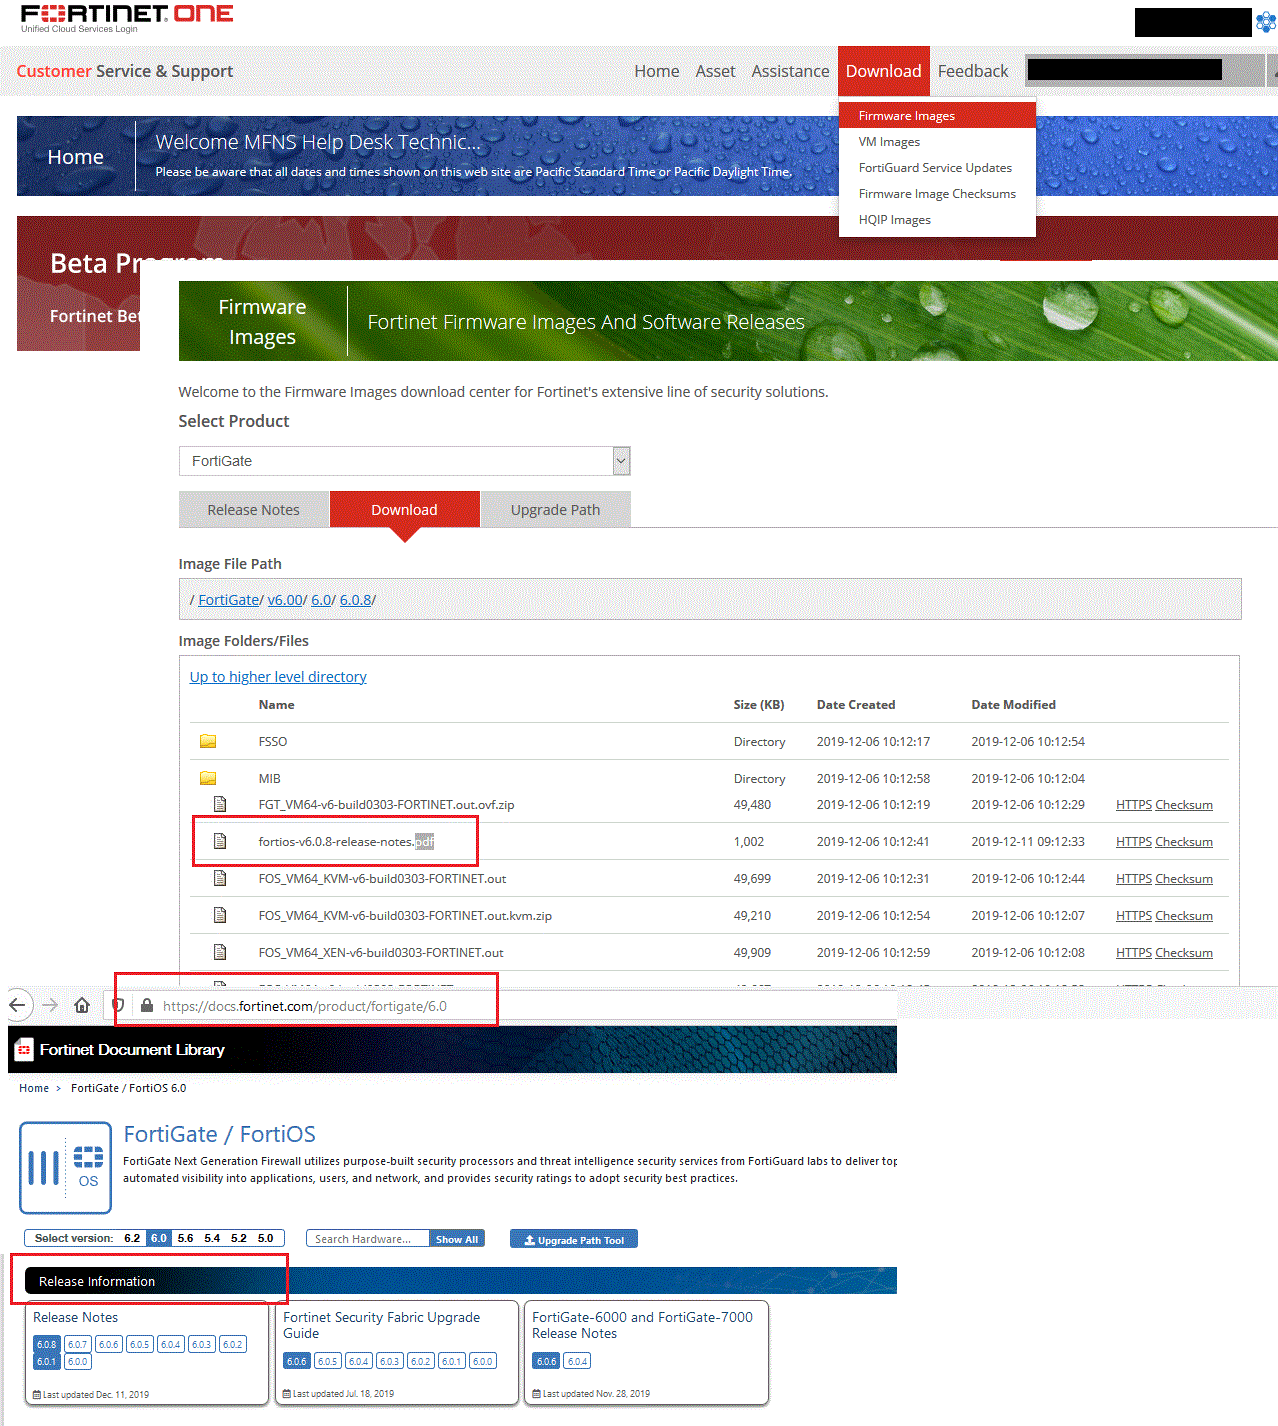
Task: Click the Search Hardware input field
Action: coord(367,1239)
